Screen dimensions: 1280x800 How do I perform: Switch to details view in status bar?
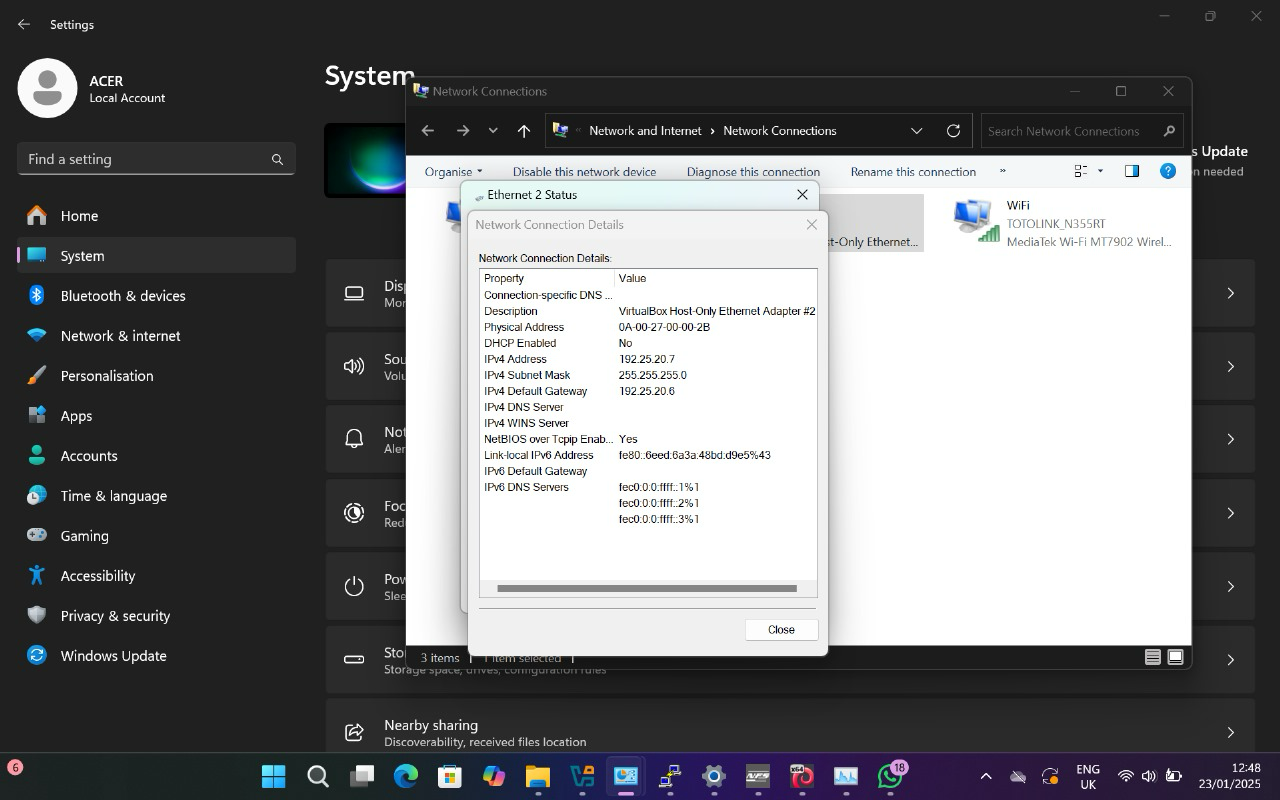coord(1153,657)
